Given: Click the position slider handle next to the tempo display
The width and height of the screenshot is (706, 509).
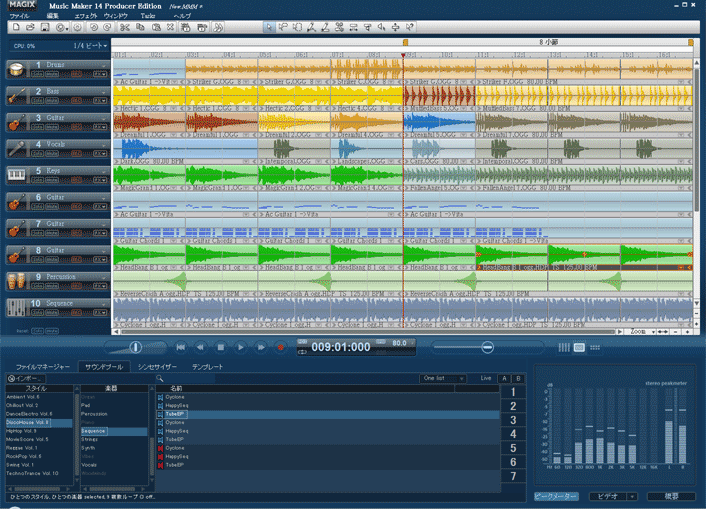Looking at the screenshot, I should 487,347.
